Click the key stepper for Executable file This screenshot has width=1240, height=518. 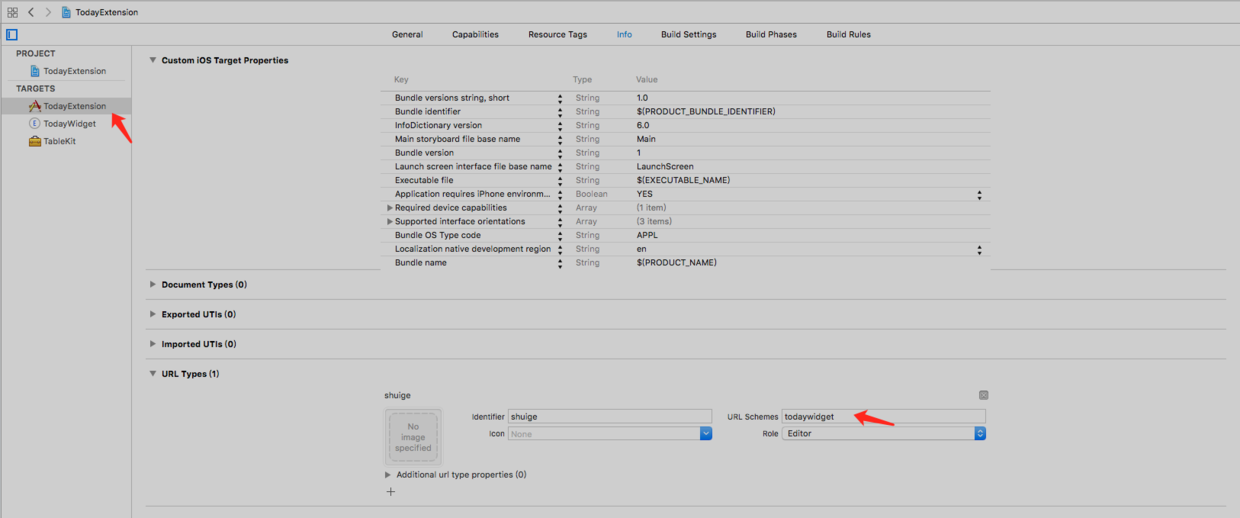point(560,181)
